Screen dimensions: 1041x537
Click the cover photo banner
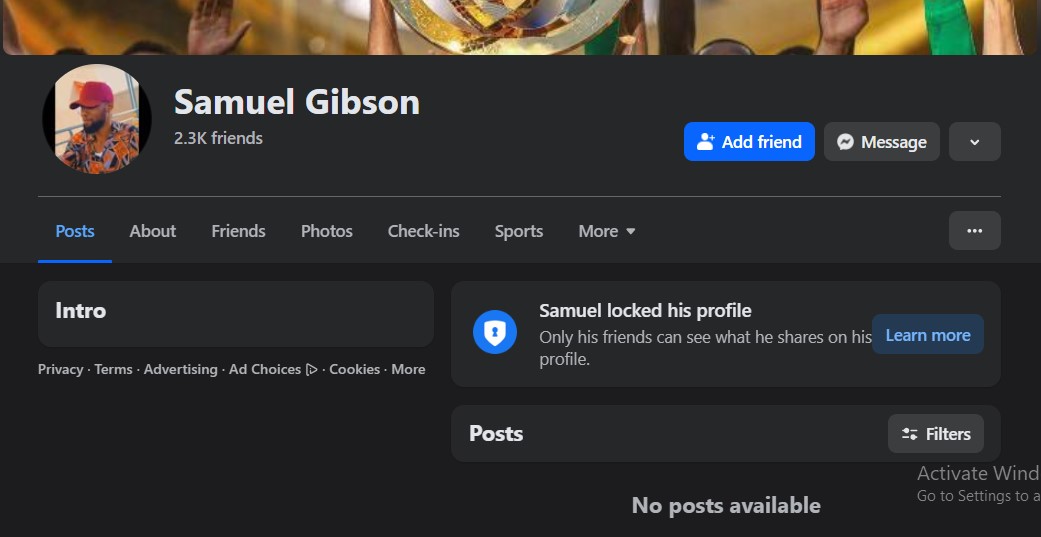[520, 27]
